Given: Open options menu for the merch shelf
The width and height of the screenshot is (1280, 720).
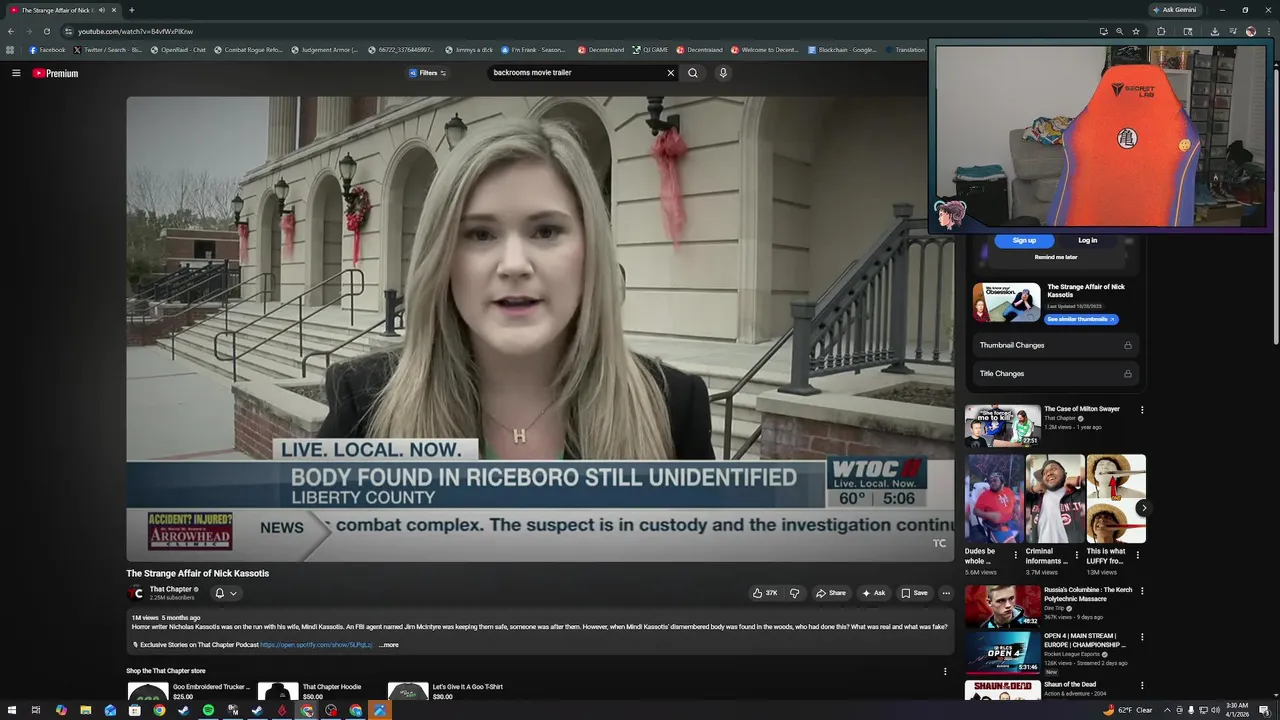Looking at the screenshot, I should (945, 671).
